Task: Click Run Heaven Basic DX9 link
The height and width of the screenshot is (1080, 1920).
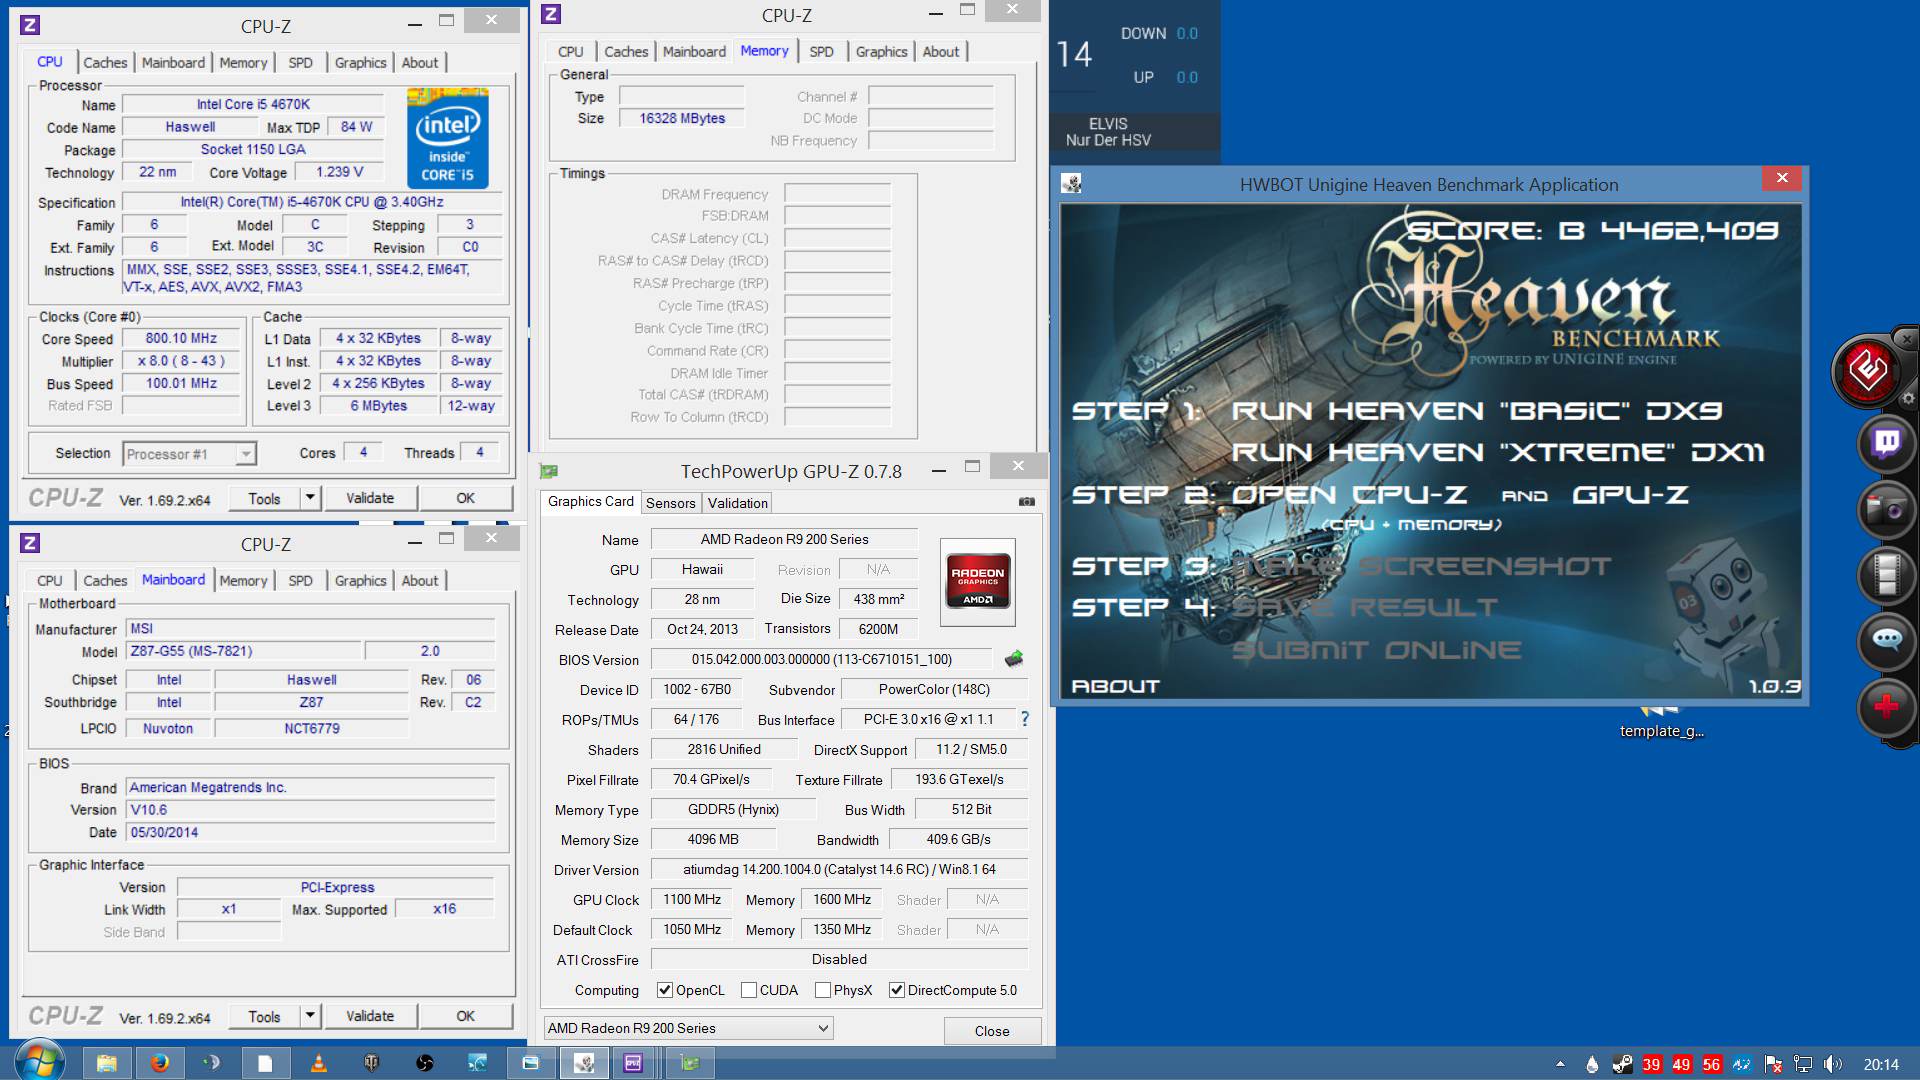Action: (1476, 411)
